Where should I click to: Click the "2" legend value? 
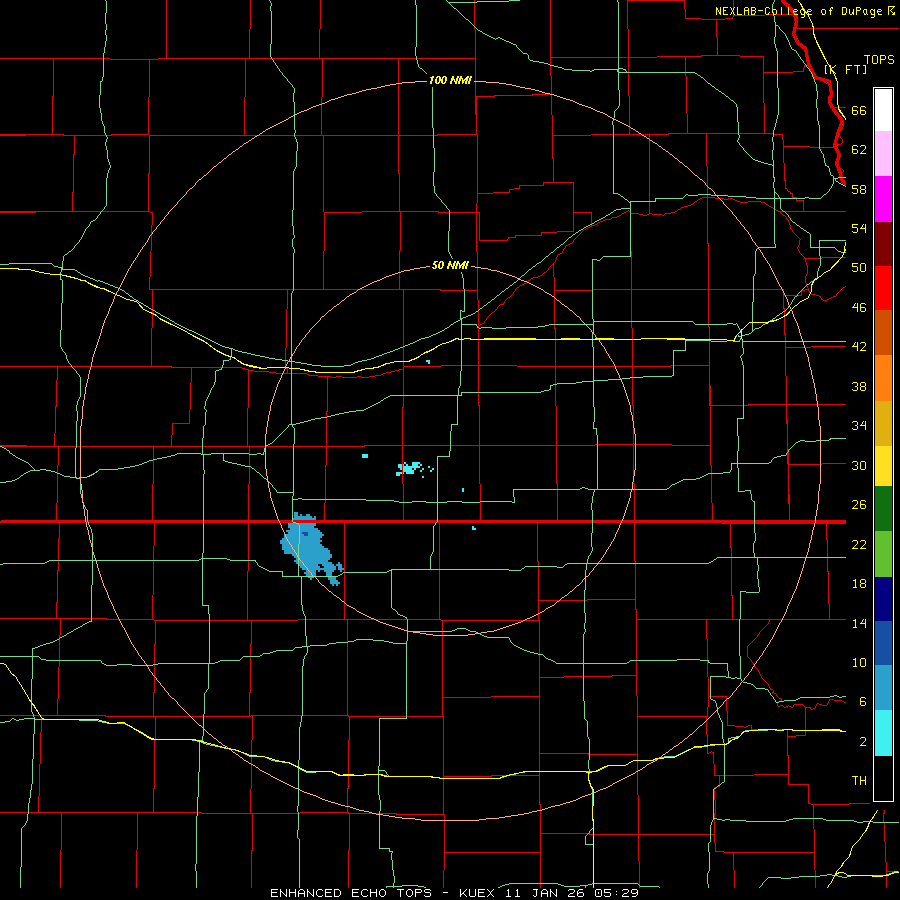[863, 742]
